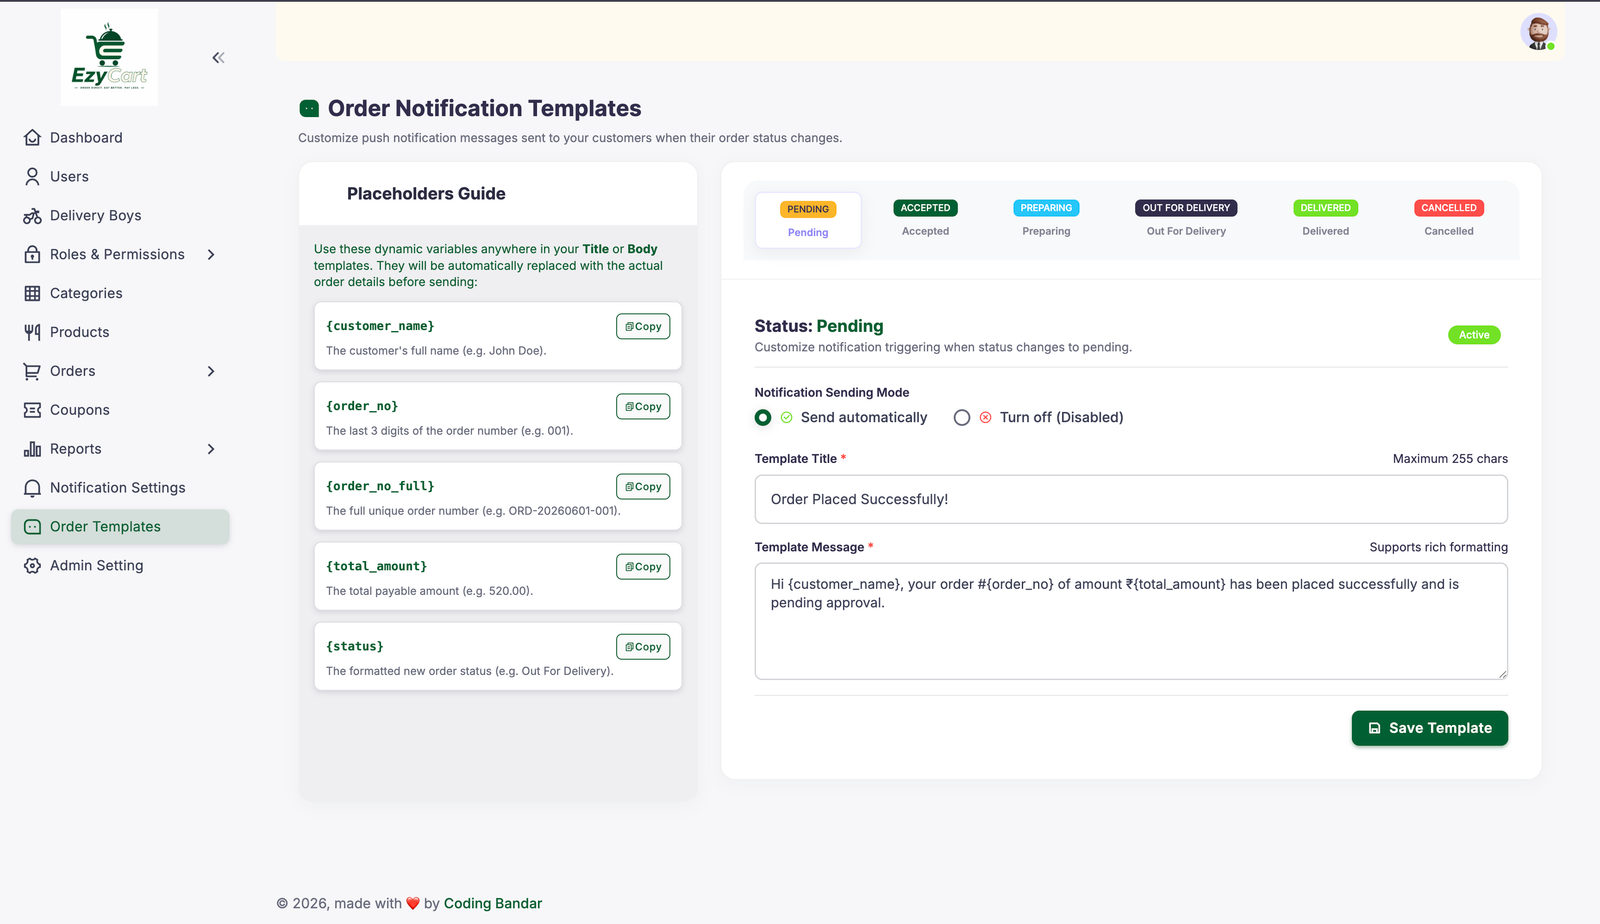This screenshot has width=1600, height=924.
Task: Click the Products fork and knife icon
Action: pos(32,332)
